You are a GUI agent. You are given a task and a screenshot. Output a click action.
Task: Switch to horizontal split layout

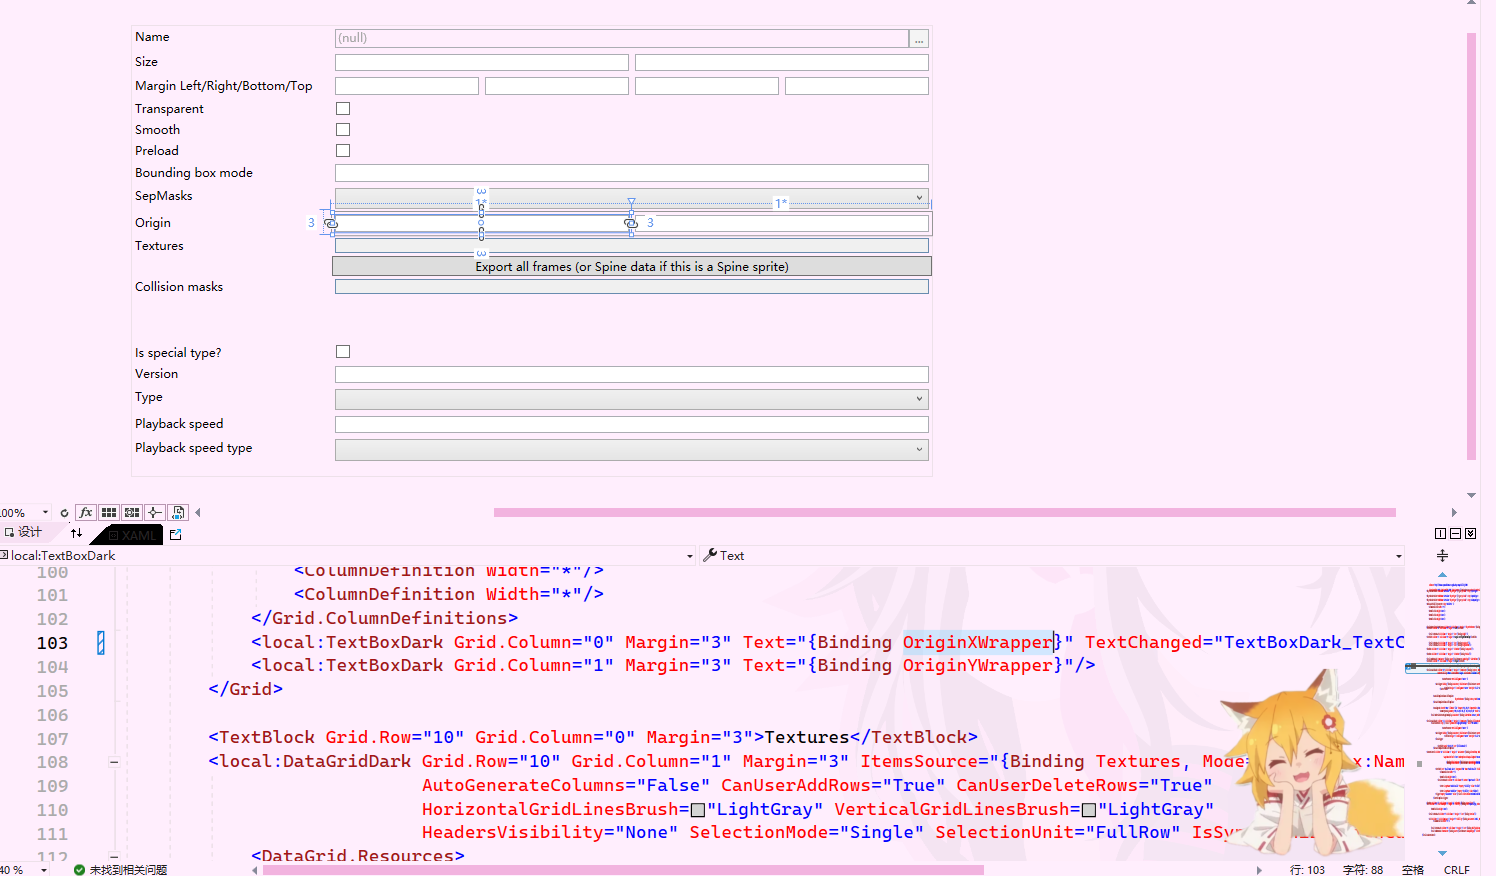pos(1455,534)
